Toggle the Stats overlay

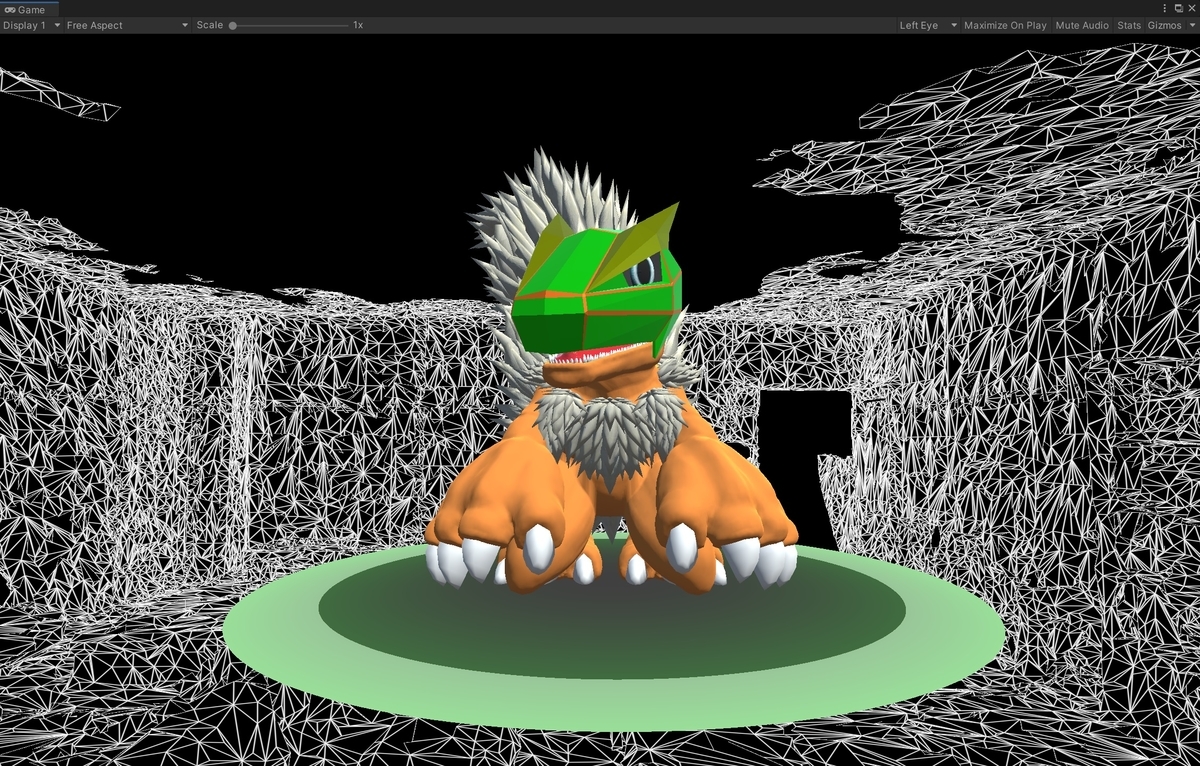(1129, 25)
